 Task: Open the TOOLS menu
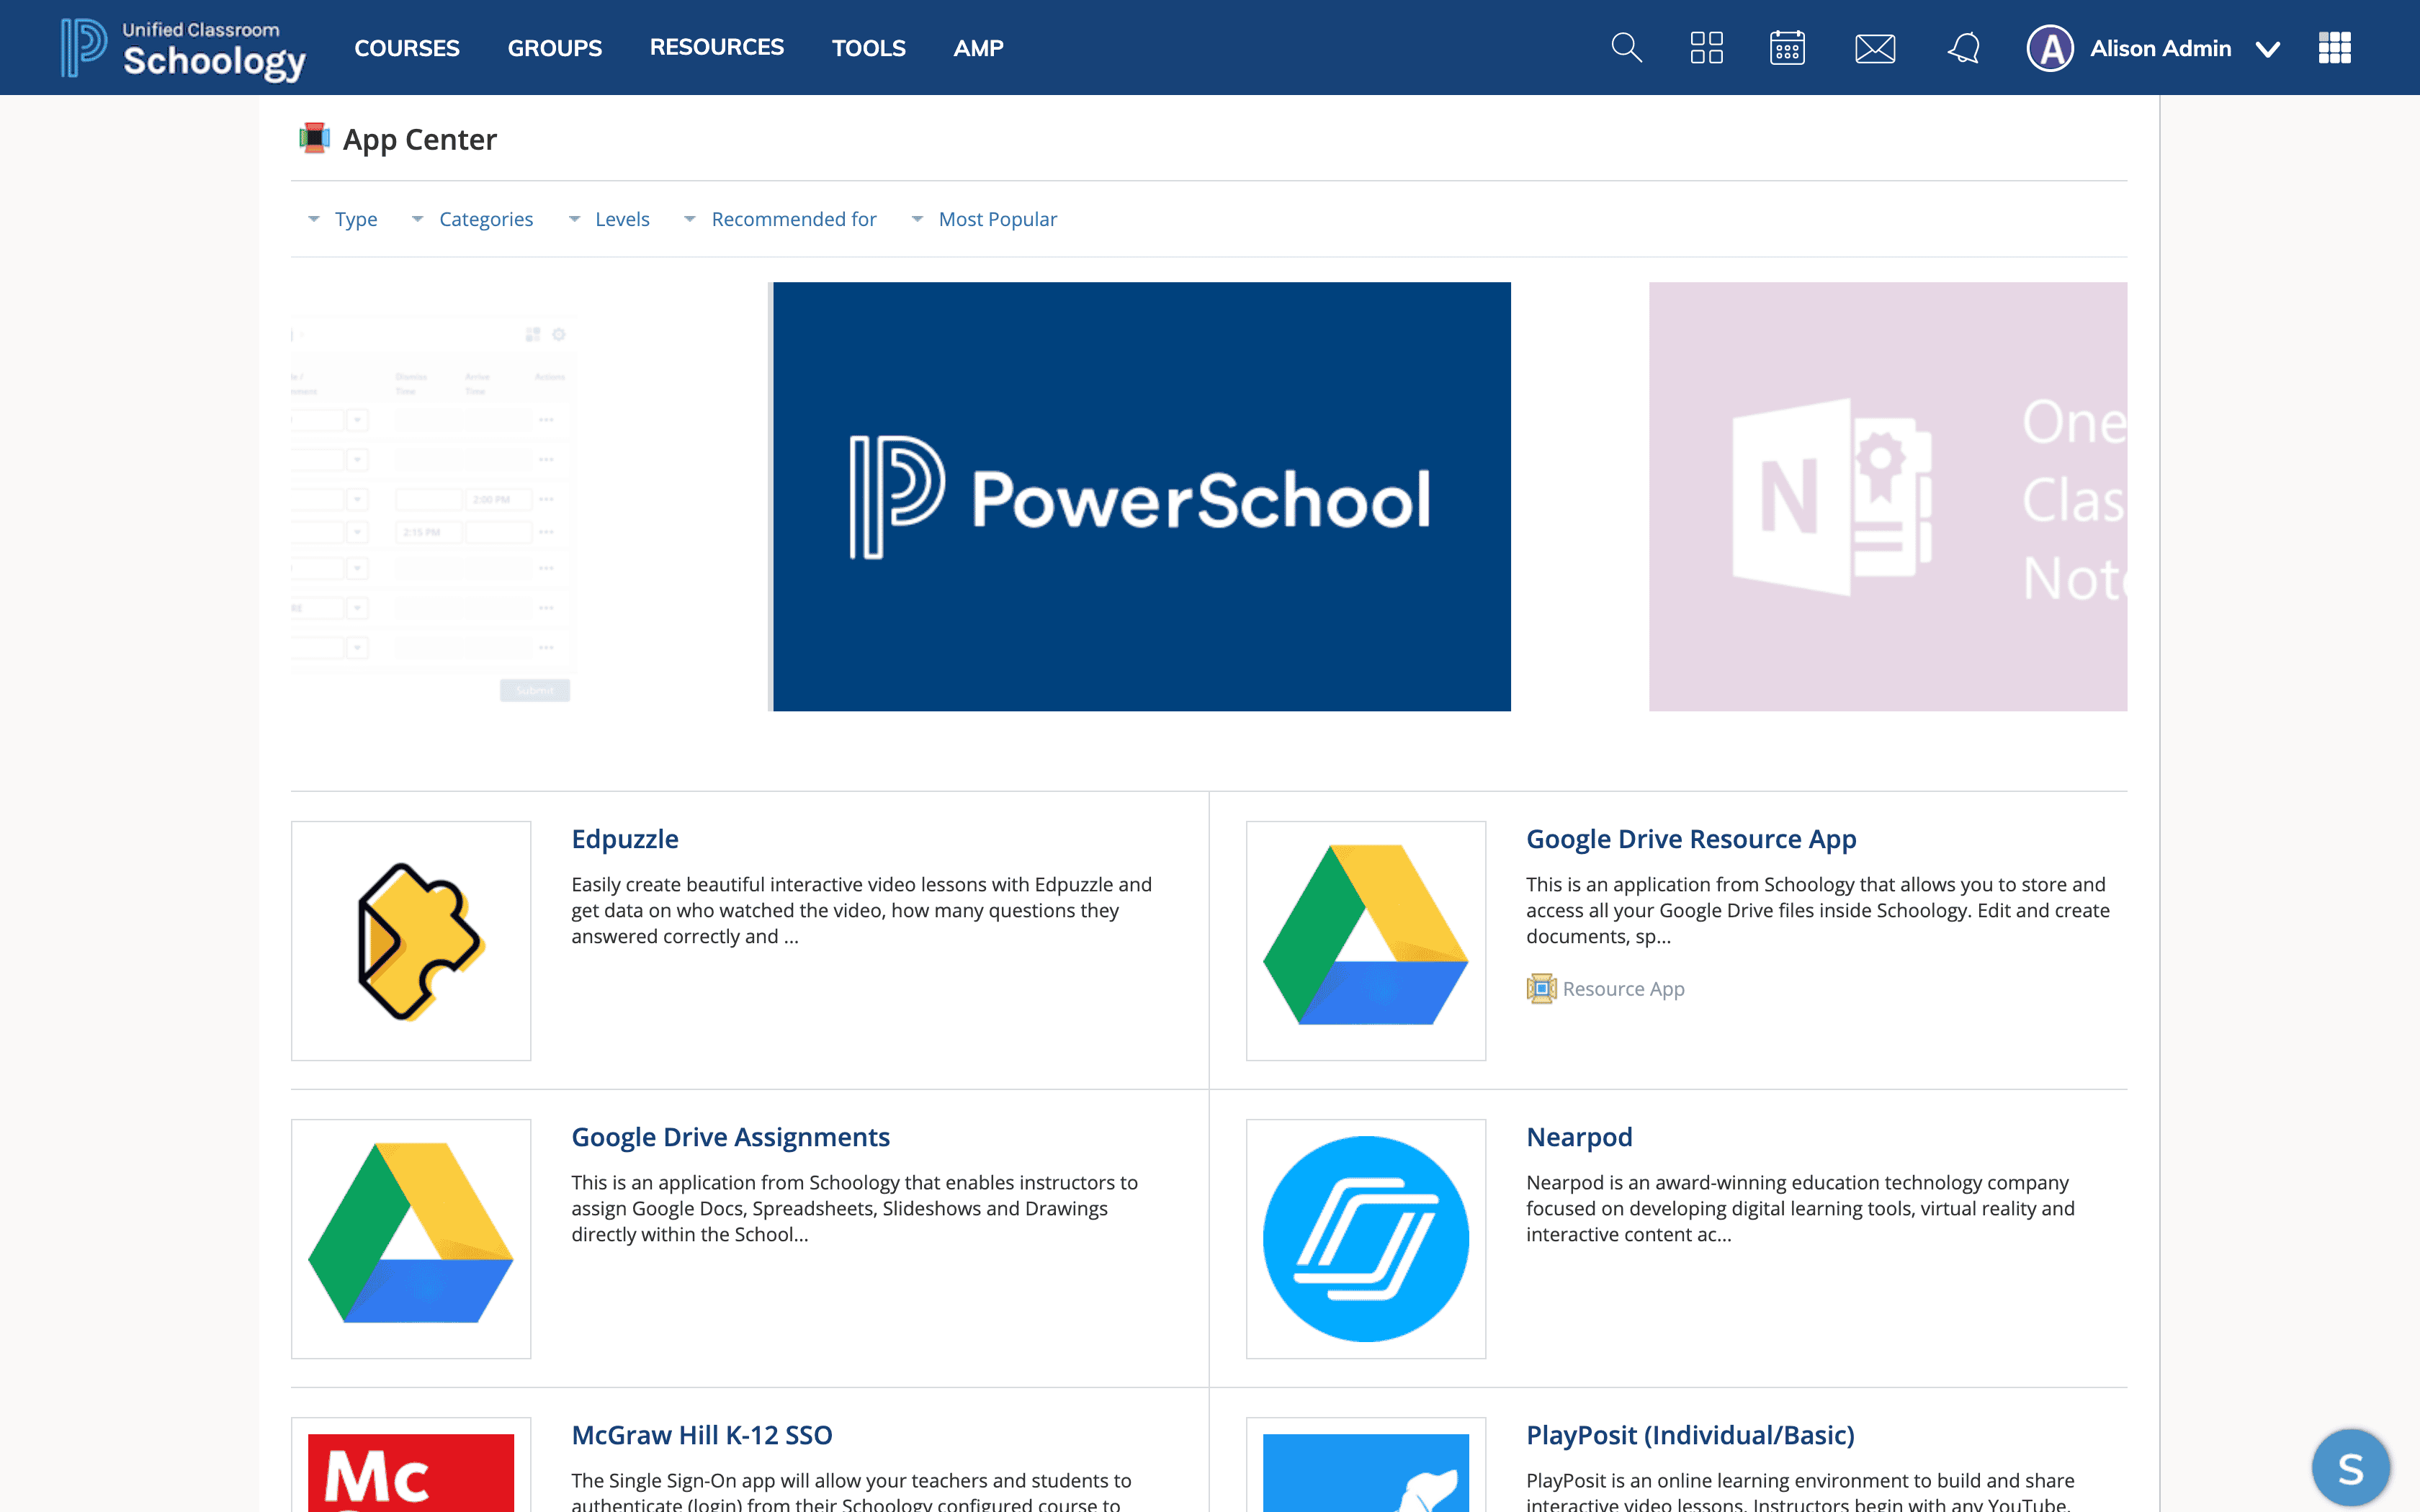coord(868,47)
